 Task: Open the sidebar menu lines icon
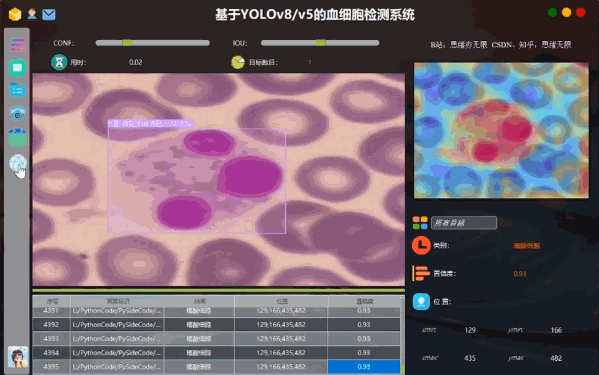tap(18, 45)
